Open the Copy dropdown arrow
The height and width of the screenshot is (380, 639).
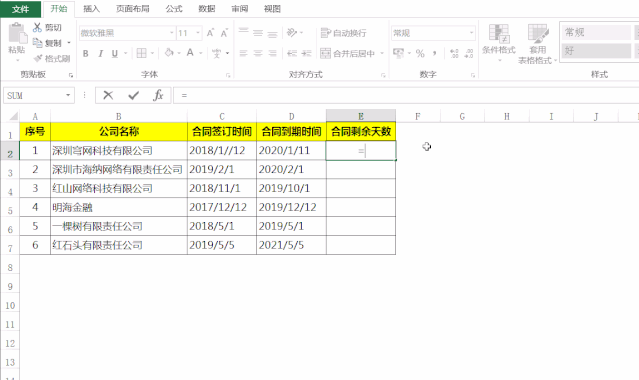(x=69, y=43)
